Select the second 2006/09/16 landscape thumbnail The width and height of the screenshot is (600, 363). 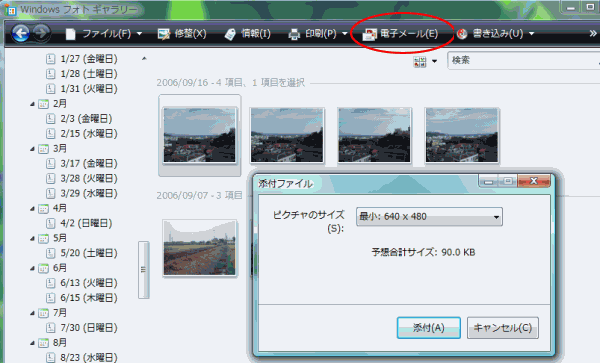(x=287, y=135)
